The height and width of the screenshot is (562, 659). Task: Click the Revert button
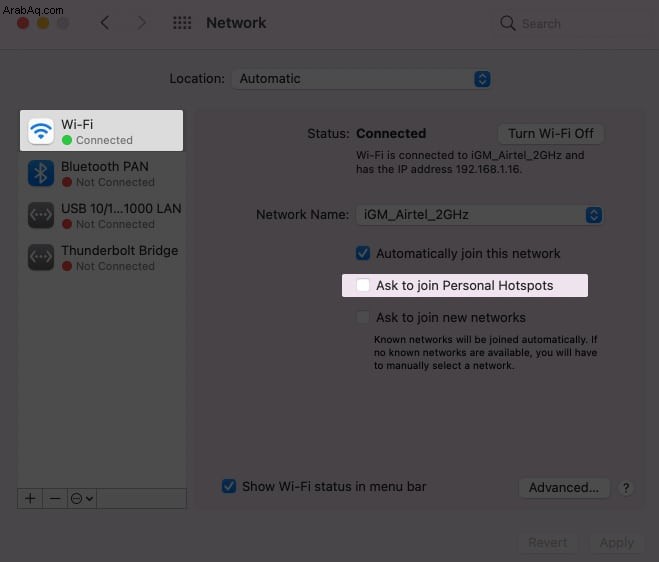(x=548, y=543)
